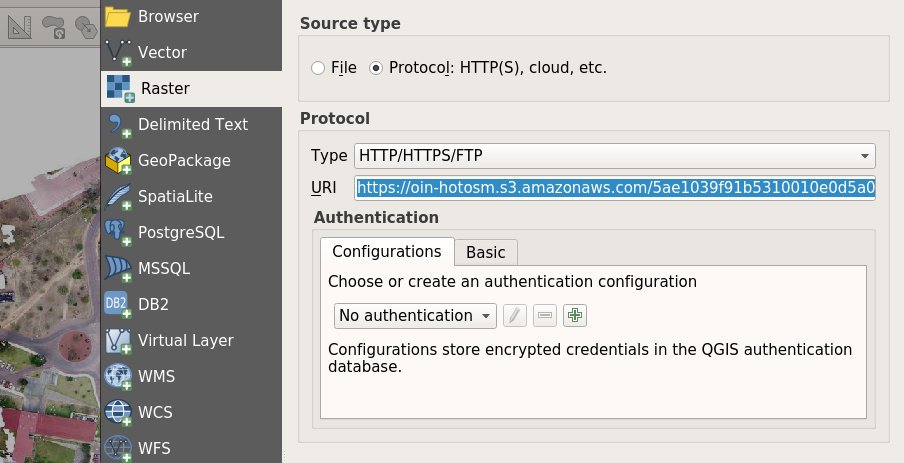Expand the protocol Type HTTP/HTTPS/FTP dropdown
This screenshot has width=904, height=463.
tap(615, 156)
